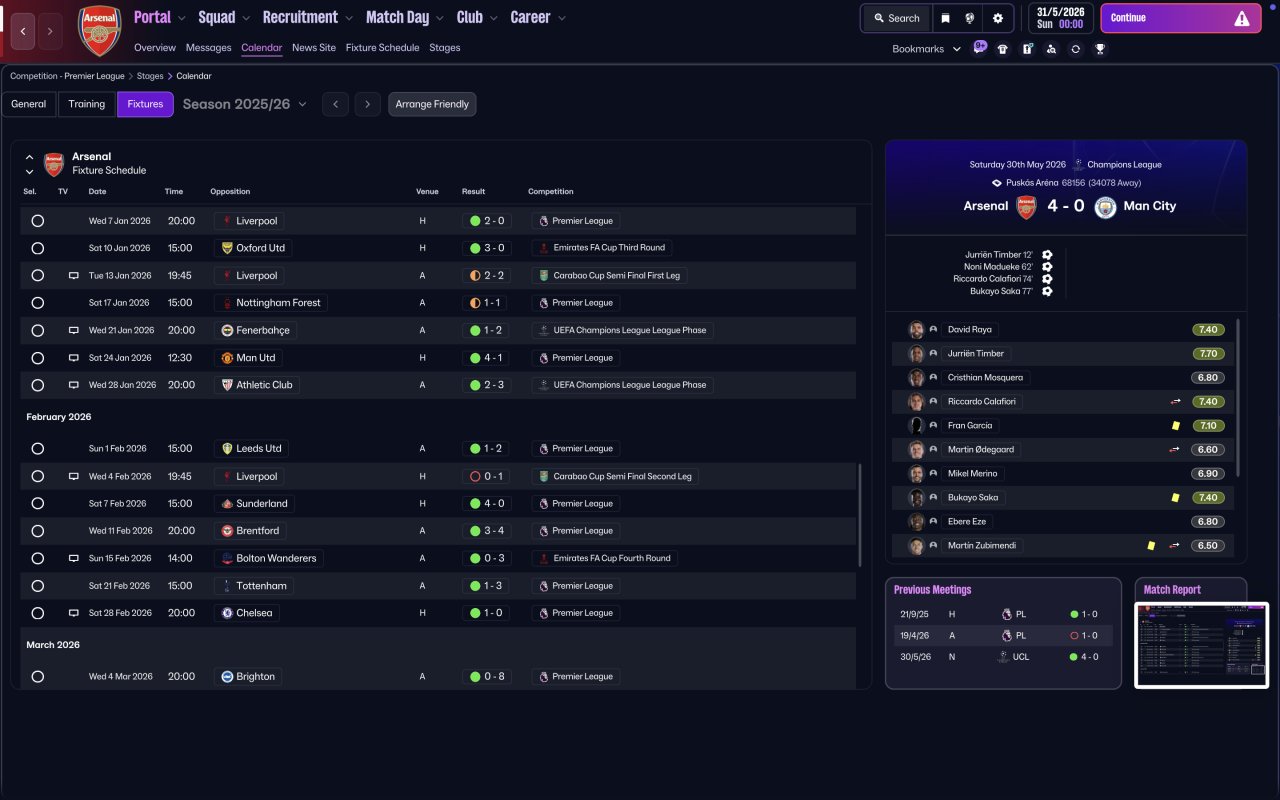Click the Tottenham club badge in fixtures
Image resolution: width=1280 pixels, height=800 pixels.
227,586
